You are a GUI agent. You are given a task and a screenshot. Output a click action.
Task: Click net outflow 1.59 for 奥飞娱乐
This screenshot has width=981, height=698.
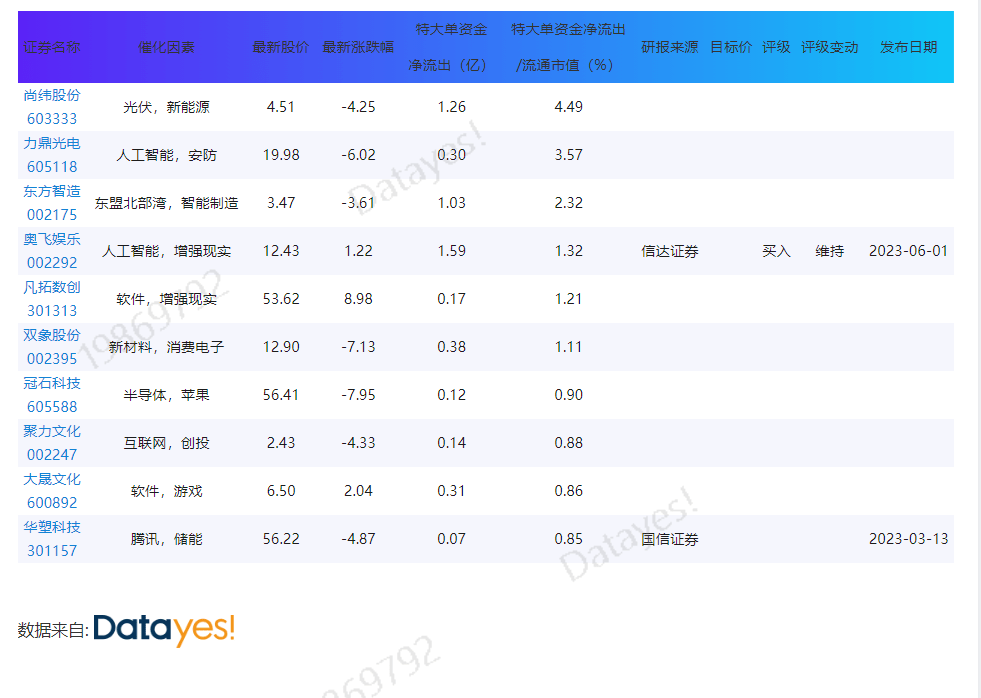point(451,251)
